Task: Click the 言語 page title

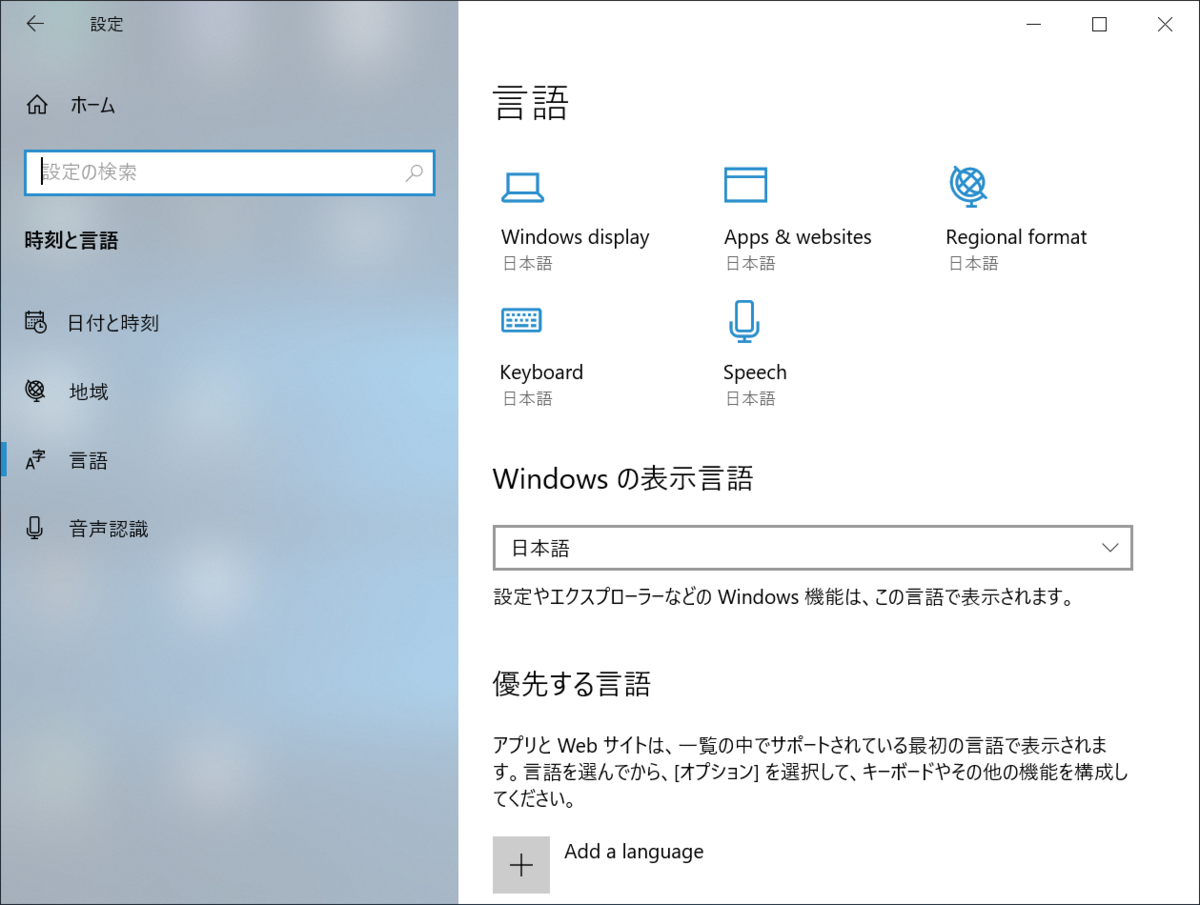Action: (531, 103)
